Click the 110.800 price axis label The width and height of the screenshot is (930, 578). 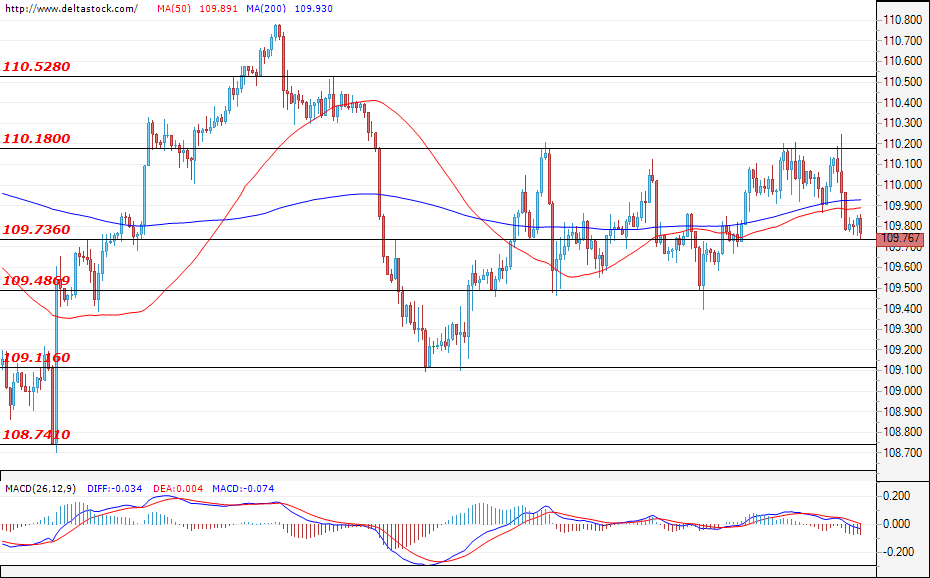click(902, 20)
